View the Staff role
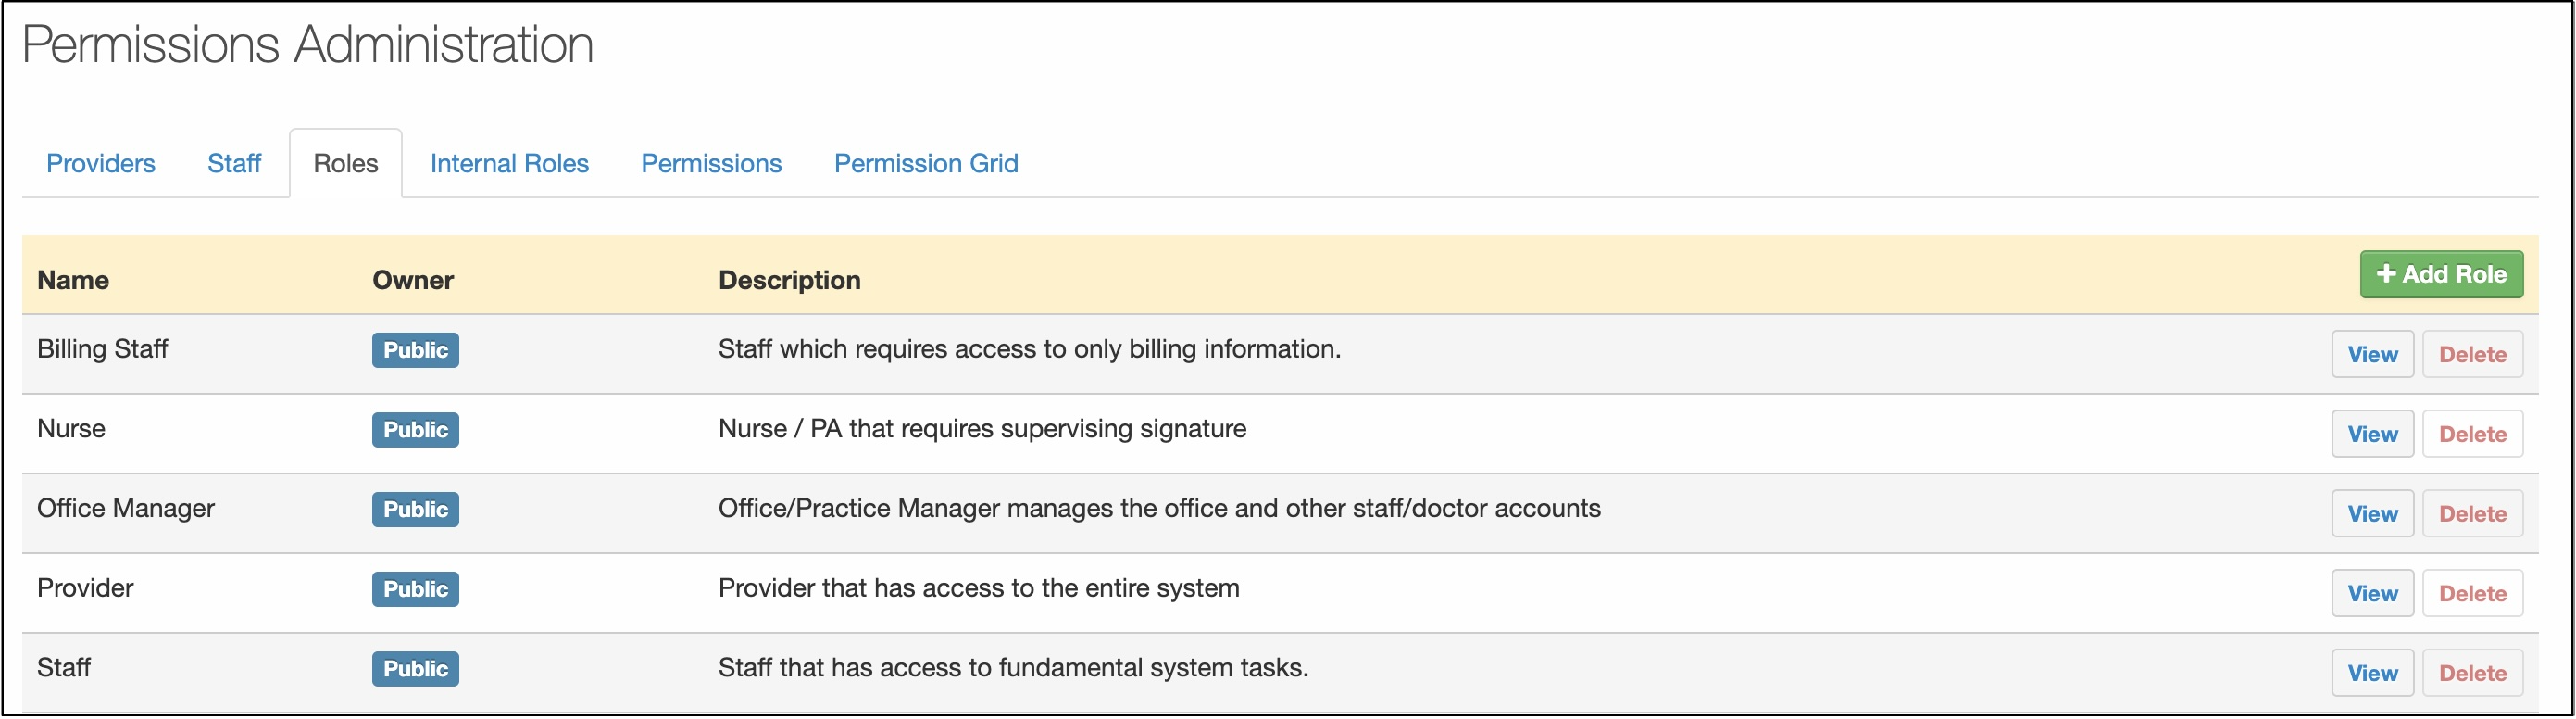 (2371, 673)
